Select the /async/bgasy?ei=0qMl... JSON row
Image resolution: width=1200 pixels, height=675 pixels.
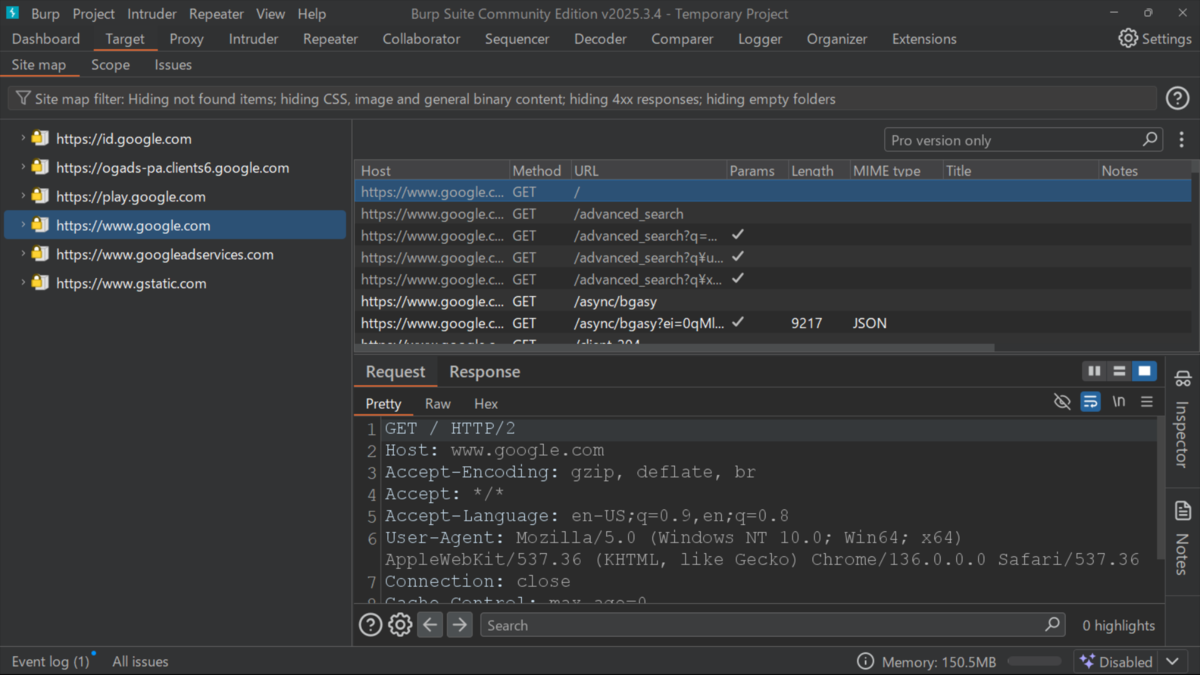point(772,323)
